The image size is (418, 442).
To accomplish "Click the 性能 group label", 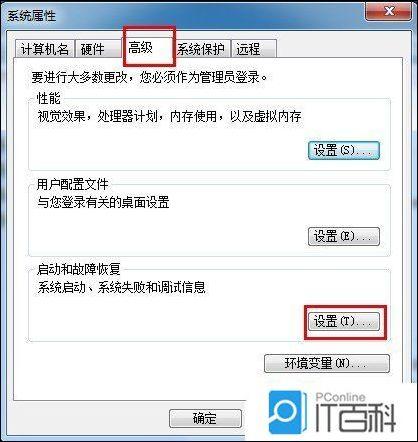I will click(x=49, y=99).
